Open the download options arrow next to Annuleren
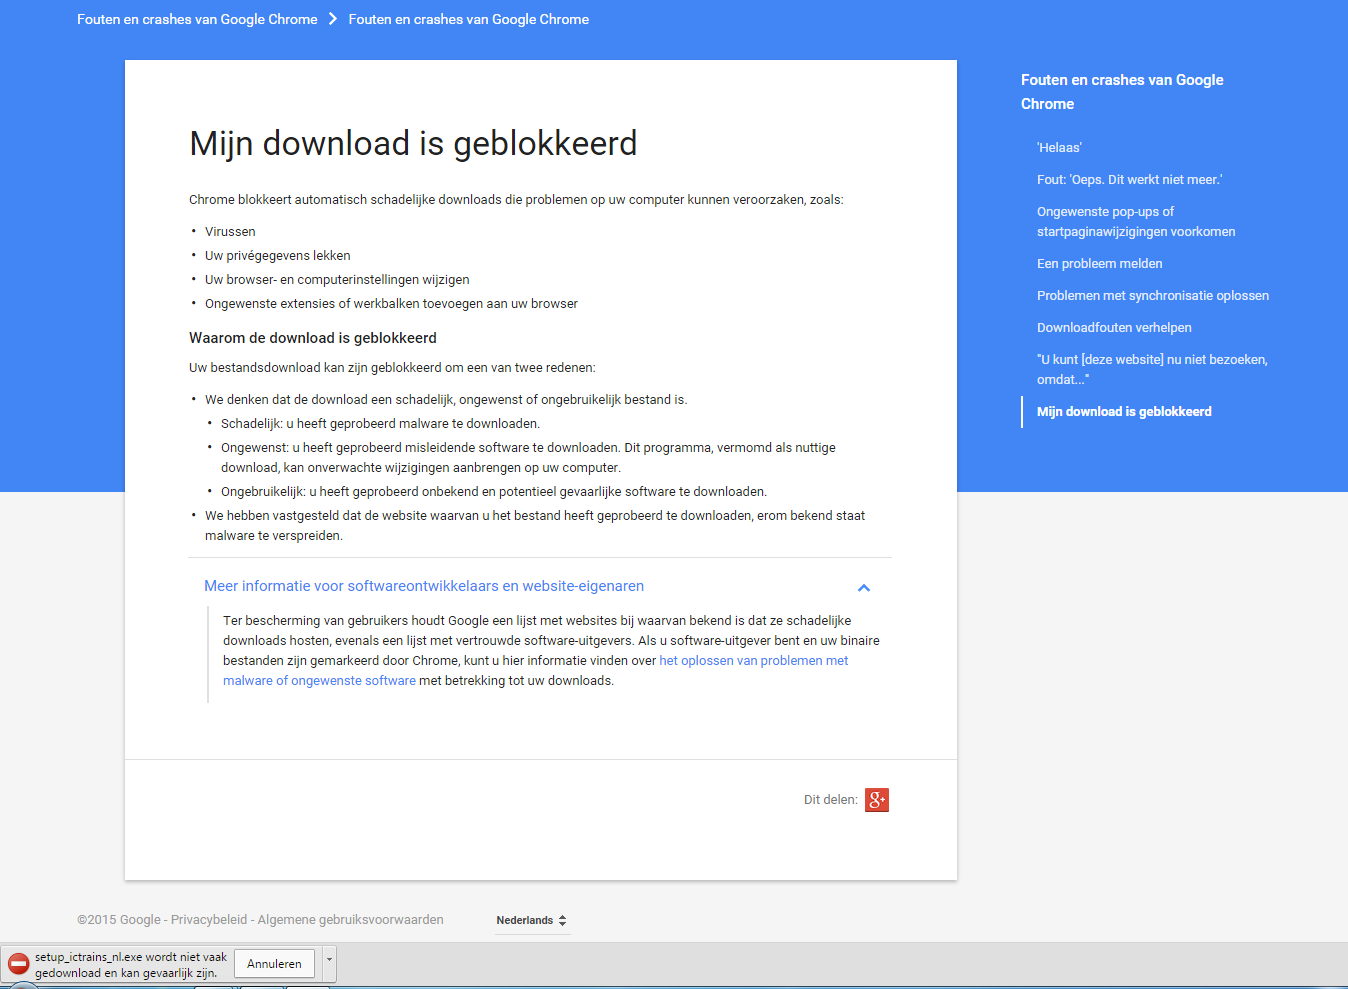Viewport: 1348px width, 989px height. (329, 964)
